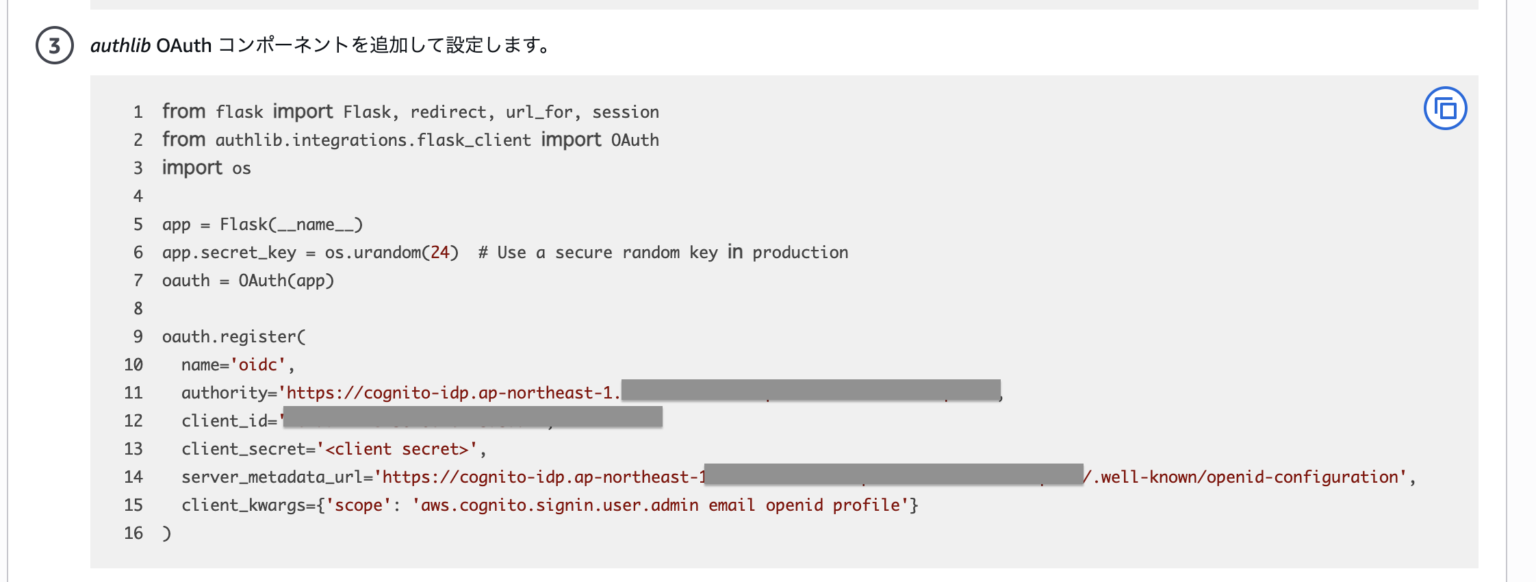The image size is (1536, 582).
Task: Click the closing parenthesis on line 16
Action: 166,532
